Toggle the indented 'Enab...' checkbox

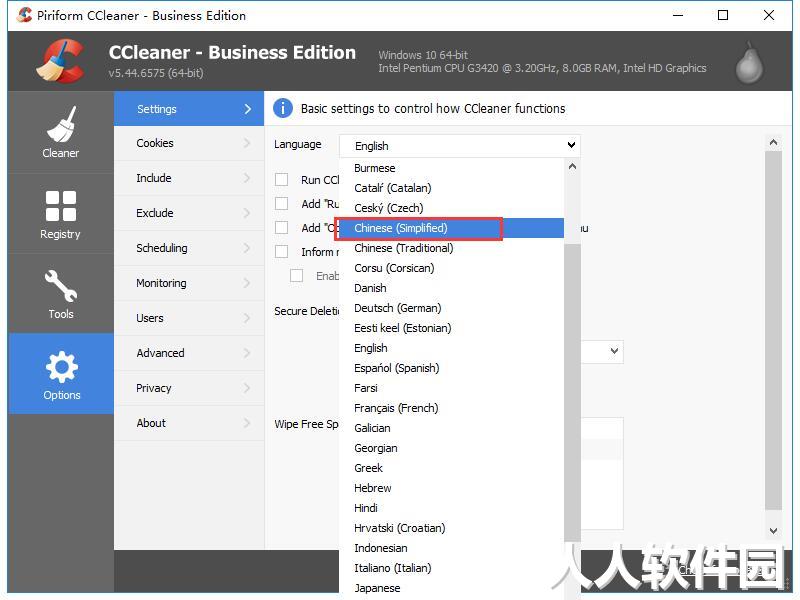(296, 276)
